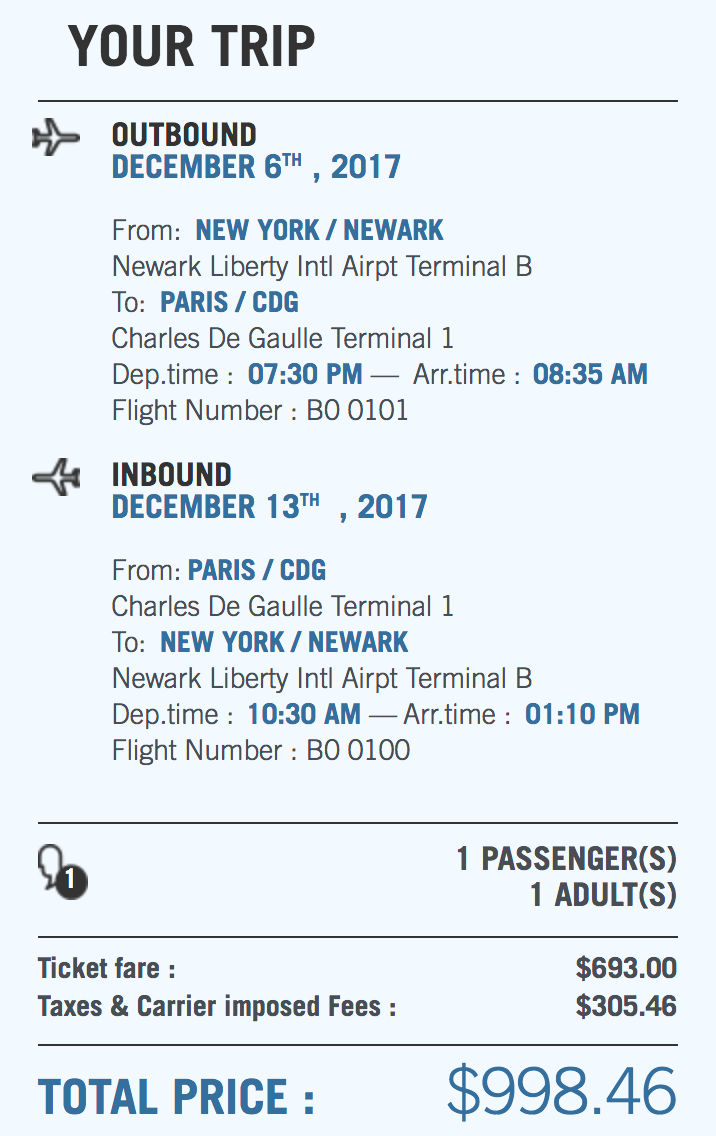
Task: Click the passenger count head icon
Action: pos(61,869)
